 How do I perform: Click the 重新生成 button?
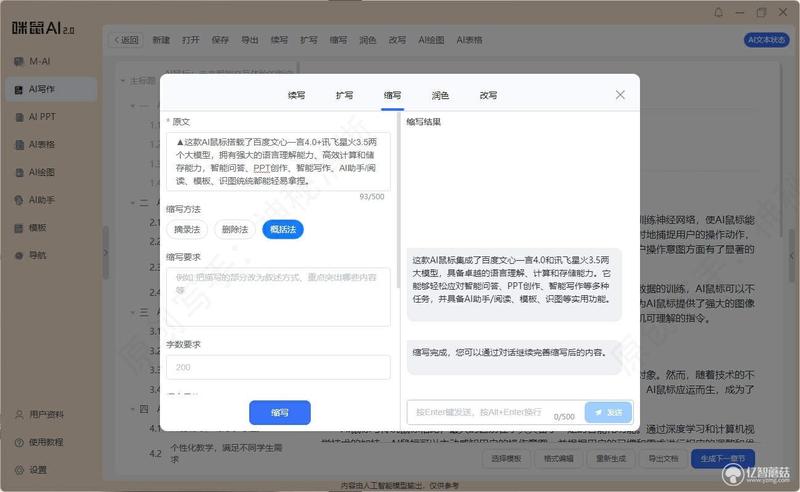(611, 459)
